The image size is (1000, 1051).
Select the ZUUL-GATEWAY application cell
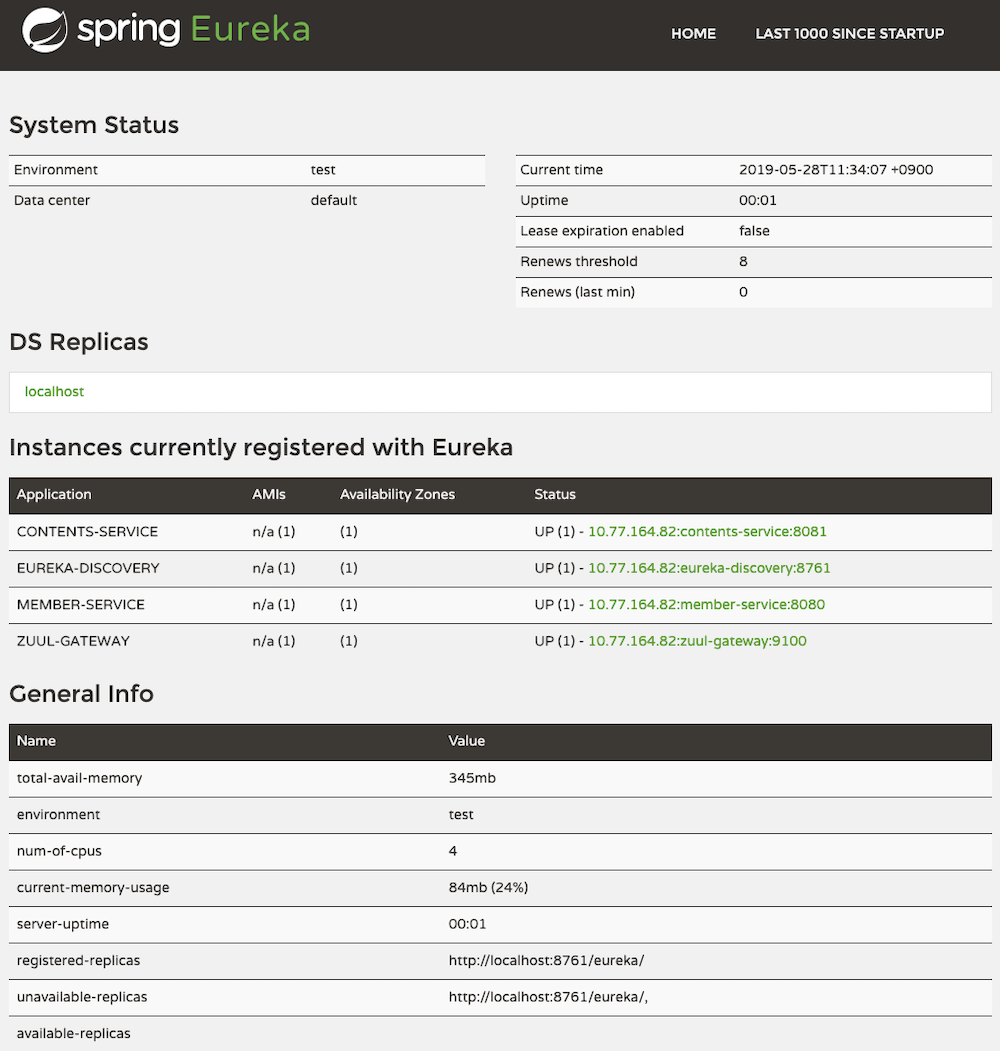[x=73, y=641]
